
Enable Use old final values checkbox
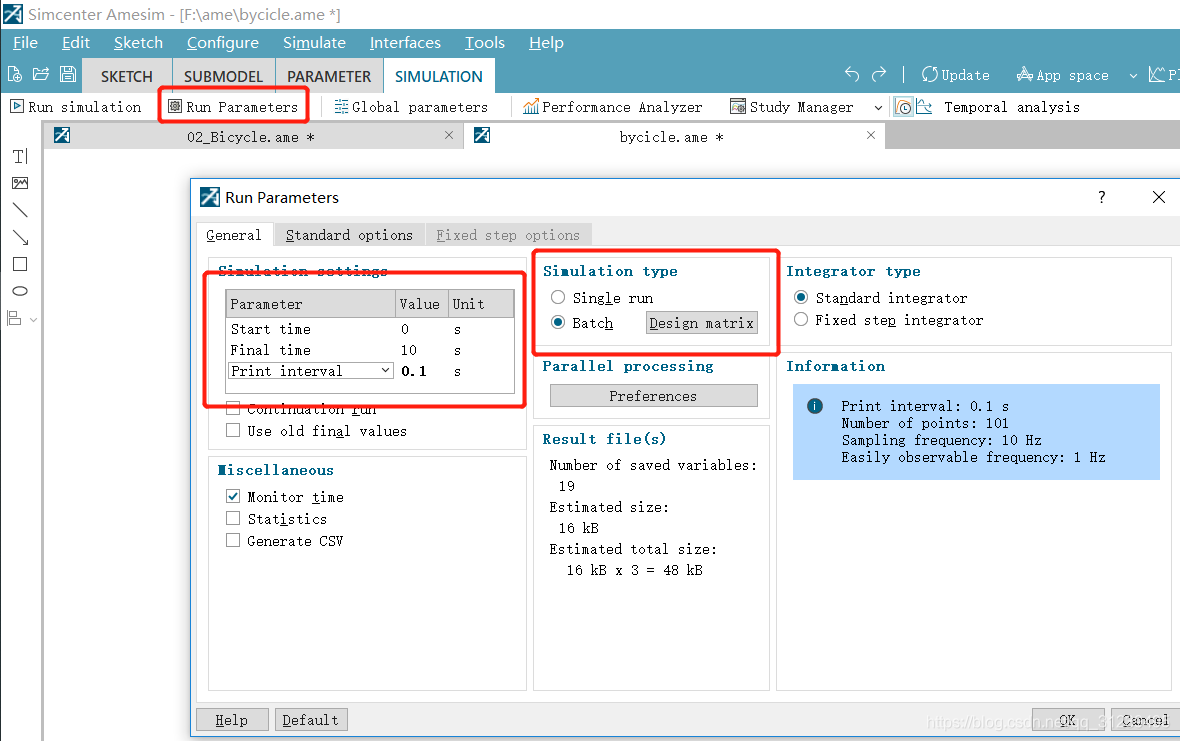click(233, 430)
